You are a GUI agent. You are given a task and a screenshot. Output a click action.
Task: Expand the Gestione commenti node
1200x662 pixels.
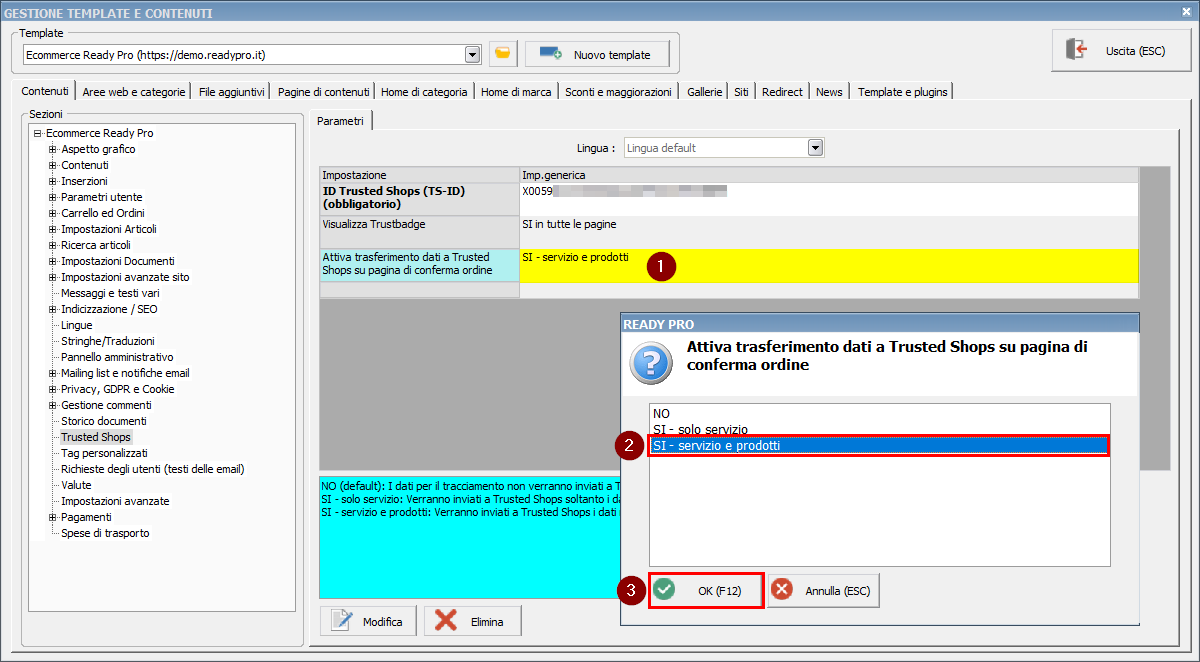click(53, 405)
